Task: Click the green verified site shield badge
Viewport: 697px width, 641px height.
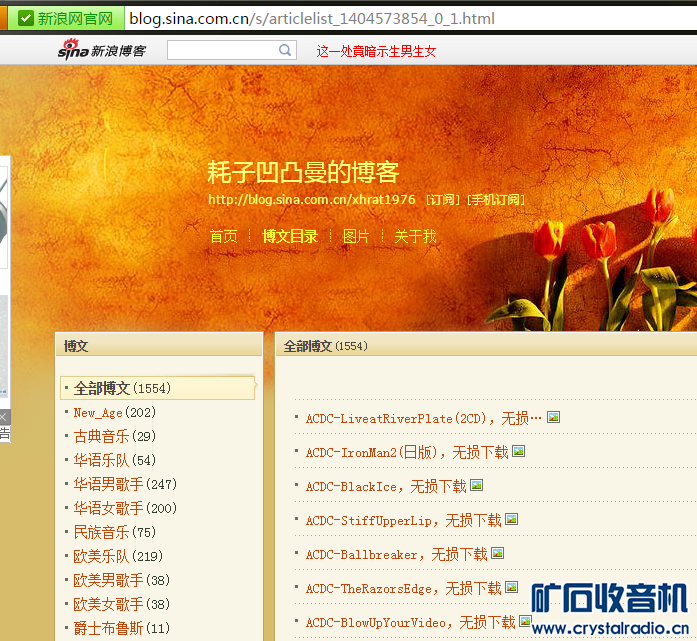Action: click(26, 19)
